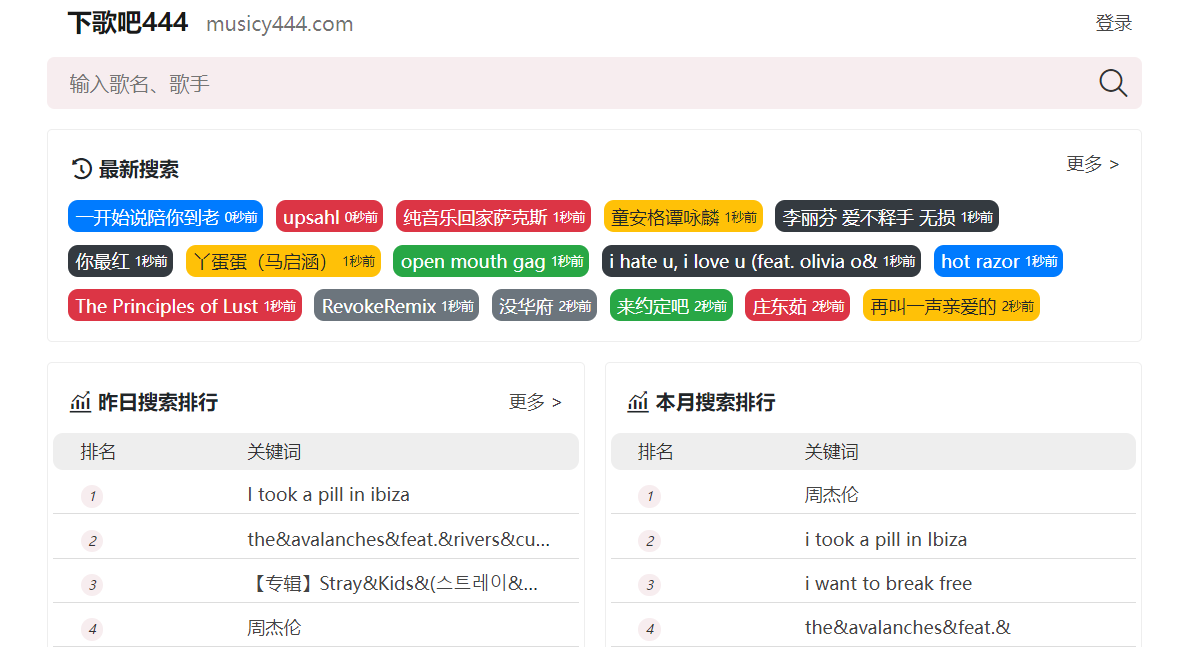Select the 庄东茹 search tag
The width and height of the screenshot is (1181, 647).
[798, 306]
